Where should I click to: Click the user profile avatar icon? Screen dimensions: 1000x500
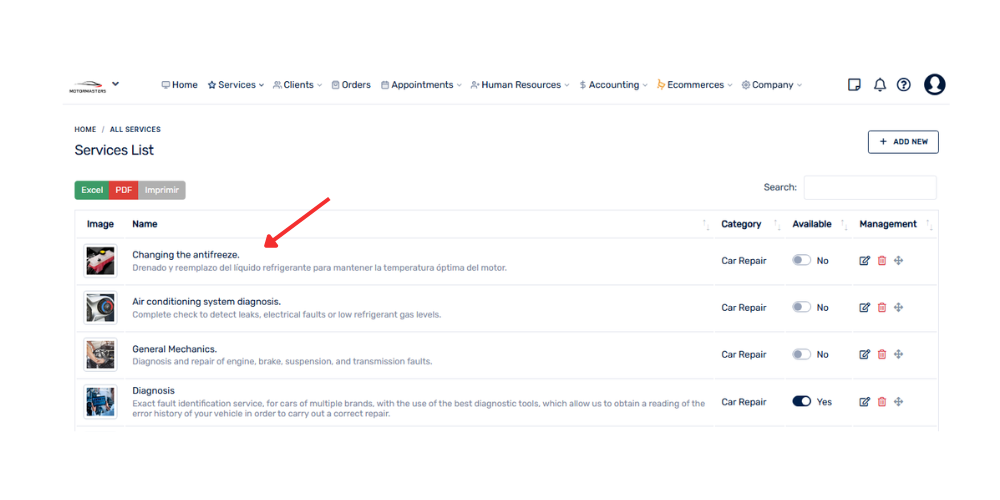click(x=934, y=85)
